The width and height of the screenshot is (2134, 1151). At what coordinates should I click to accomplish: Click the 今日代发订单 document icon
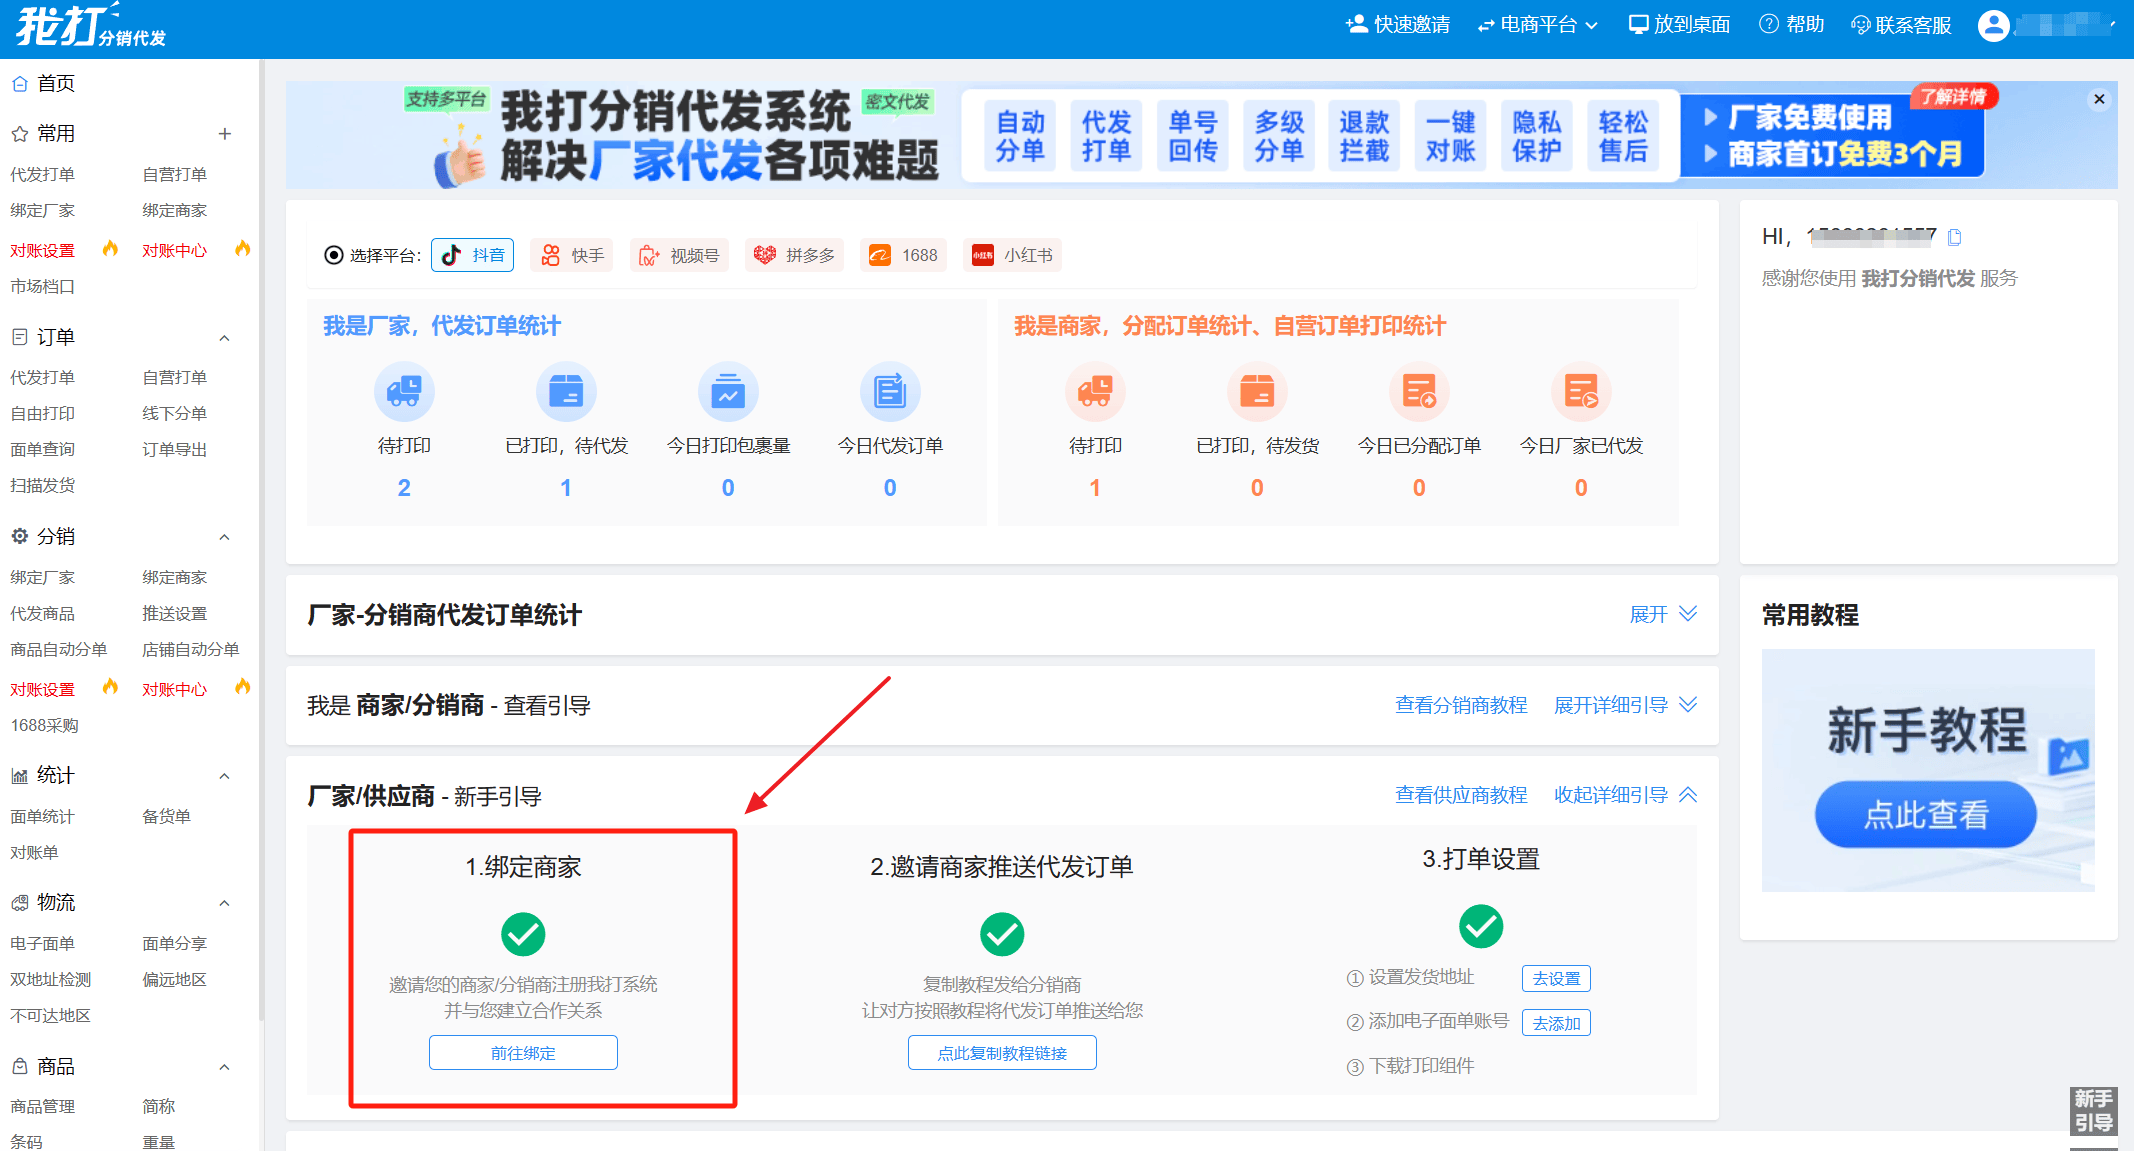[890, 391]
